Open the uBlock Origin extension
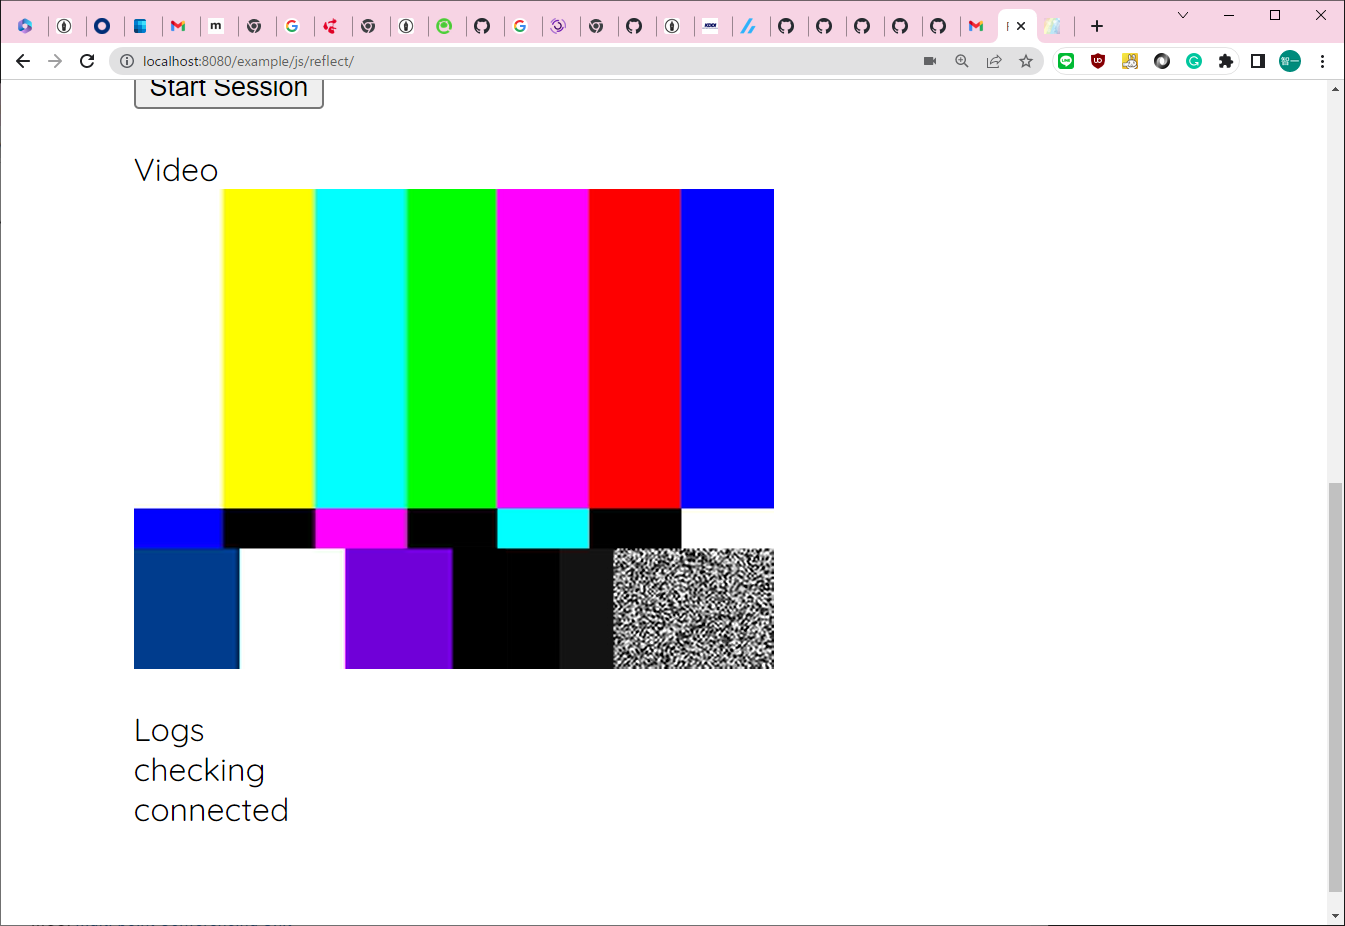The width and height of the screenshot is (1345, 926). click(1098, 61)
